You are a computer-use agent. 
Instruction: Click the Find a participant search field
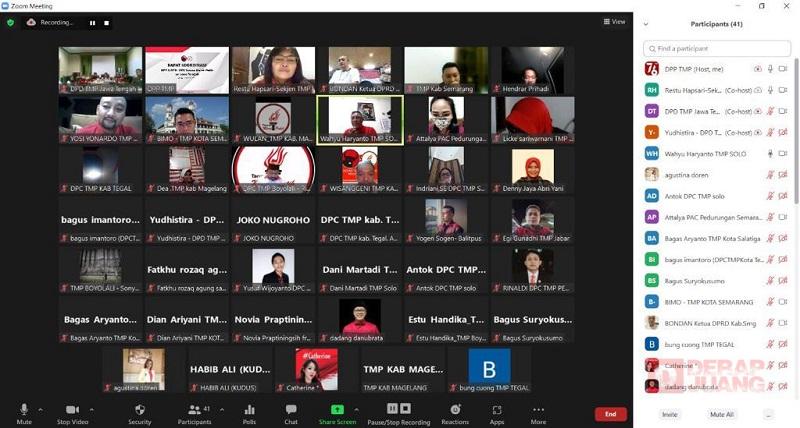pyautogui.click(x=717, y=48)
